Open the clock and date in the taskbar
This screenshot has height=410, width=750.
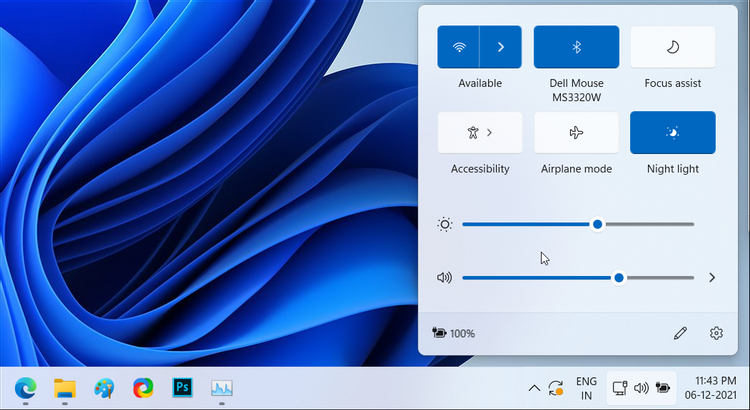712,388
